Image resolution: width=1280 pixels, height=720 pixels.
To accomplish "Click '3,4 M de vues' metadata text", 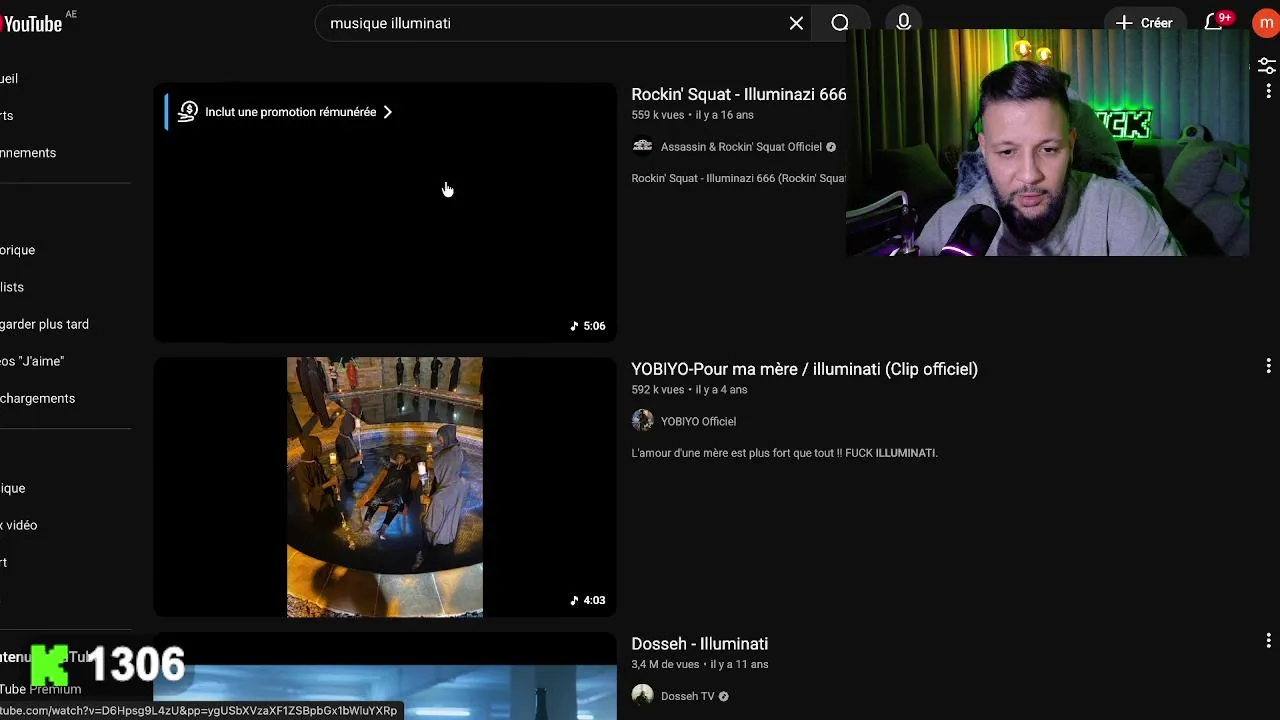I will [x=665, y=665].
